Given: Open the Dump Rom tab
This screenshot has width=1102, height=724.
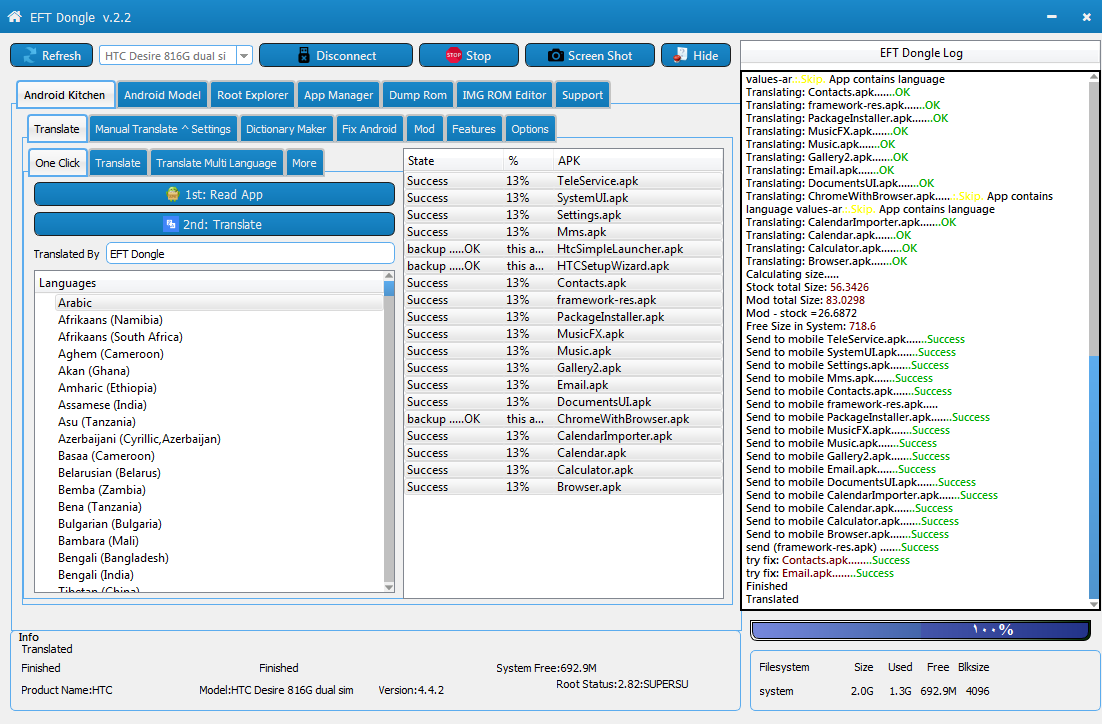Looking at the screenshot, I should (x=417, y=95).
